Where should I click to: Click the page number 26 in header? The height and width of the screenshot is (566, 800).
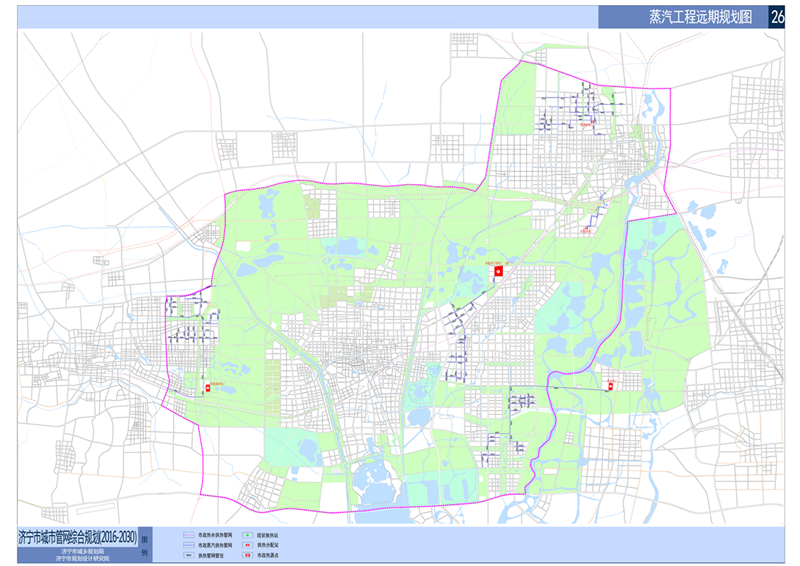pos(777,17)
